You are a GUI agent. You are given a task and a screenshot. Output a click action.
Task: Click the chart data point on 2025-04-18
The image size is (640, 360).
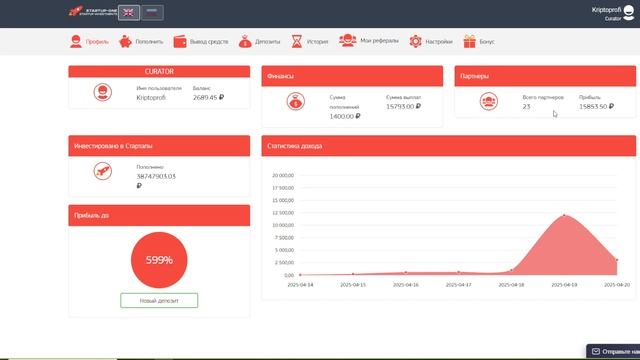pyautogui.click(x=511, y=270)
